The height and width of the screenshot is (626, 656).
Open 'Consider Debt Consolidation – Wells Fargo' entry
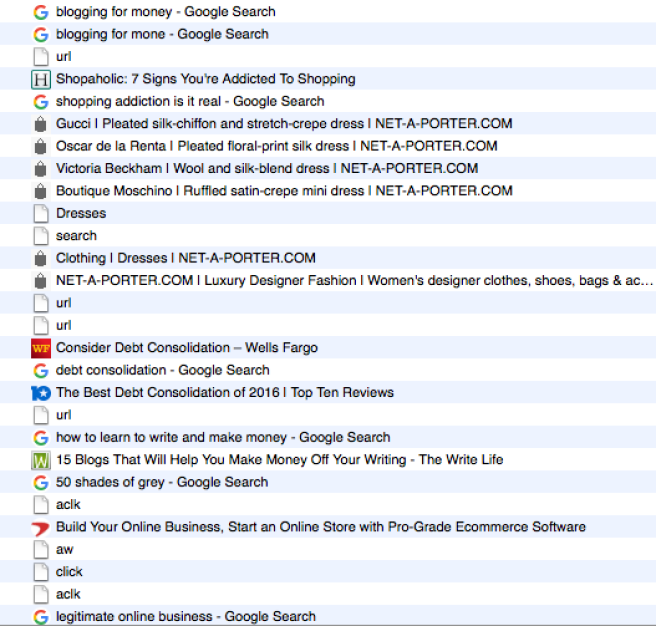(186, 348)
